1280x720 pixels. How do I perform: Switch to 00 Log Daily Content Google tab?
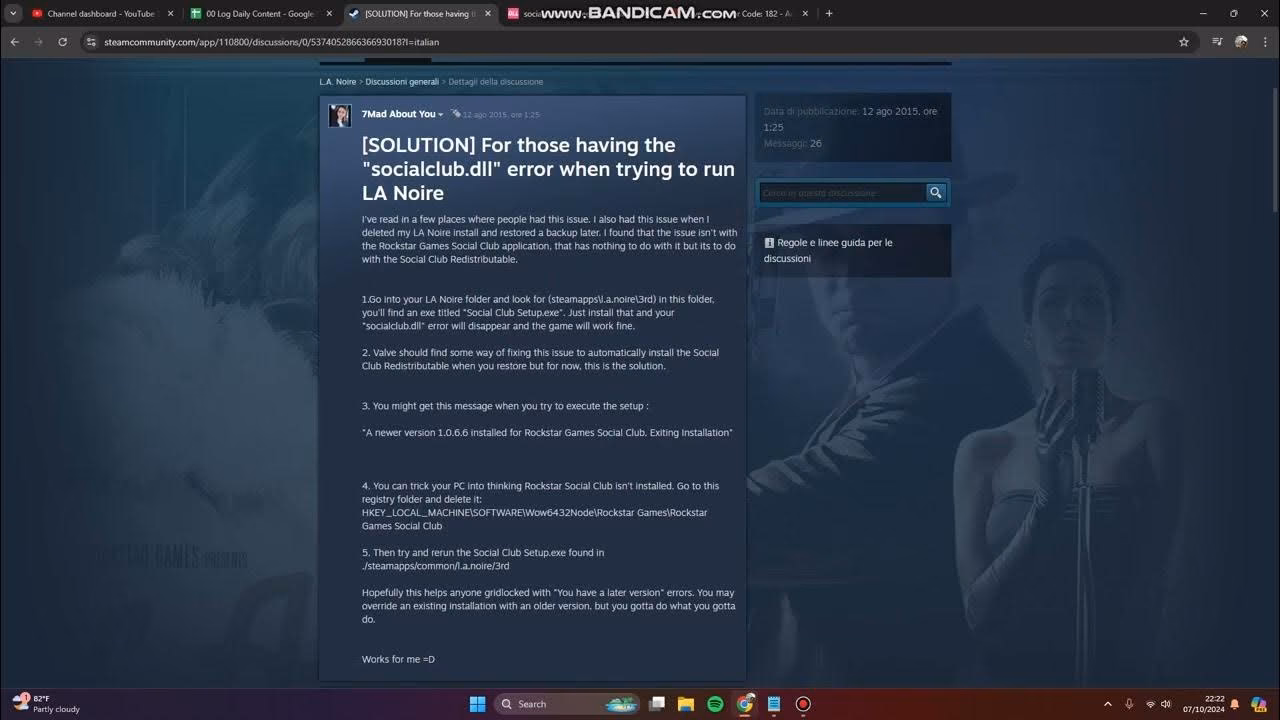tap(260, 14)
